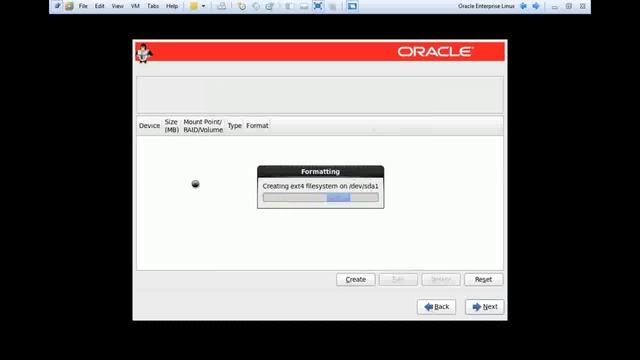
Task: Click the Oracle Enterprise Linux tab title
Action: 486,6
